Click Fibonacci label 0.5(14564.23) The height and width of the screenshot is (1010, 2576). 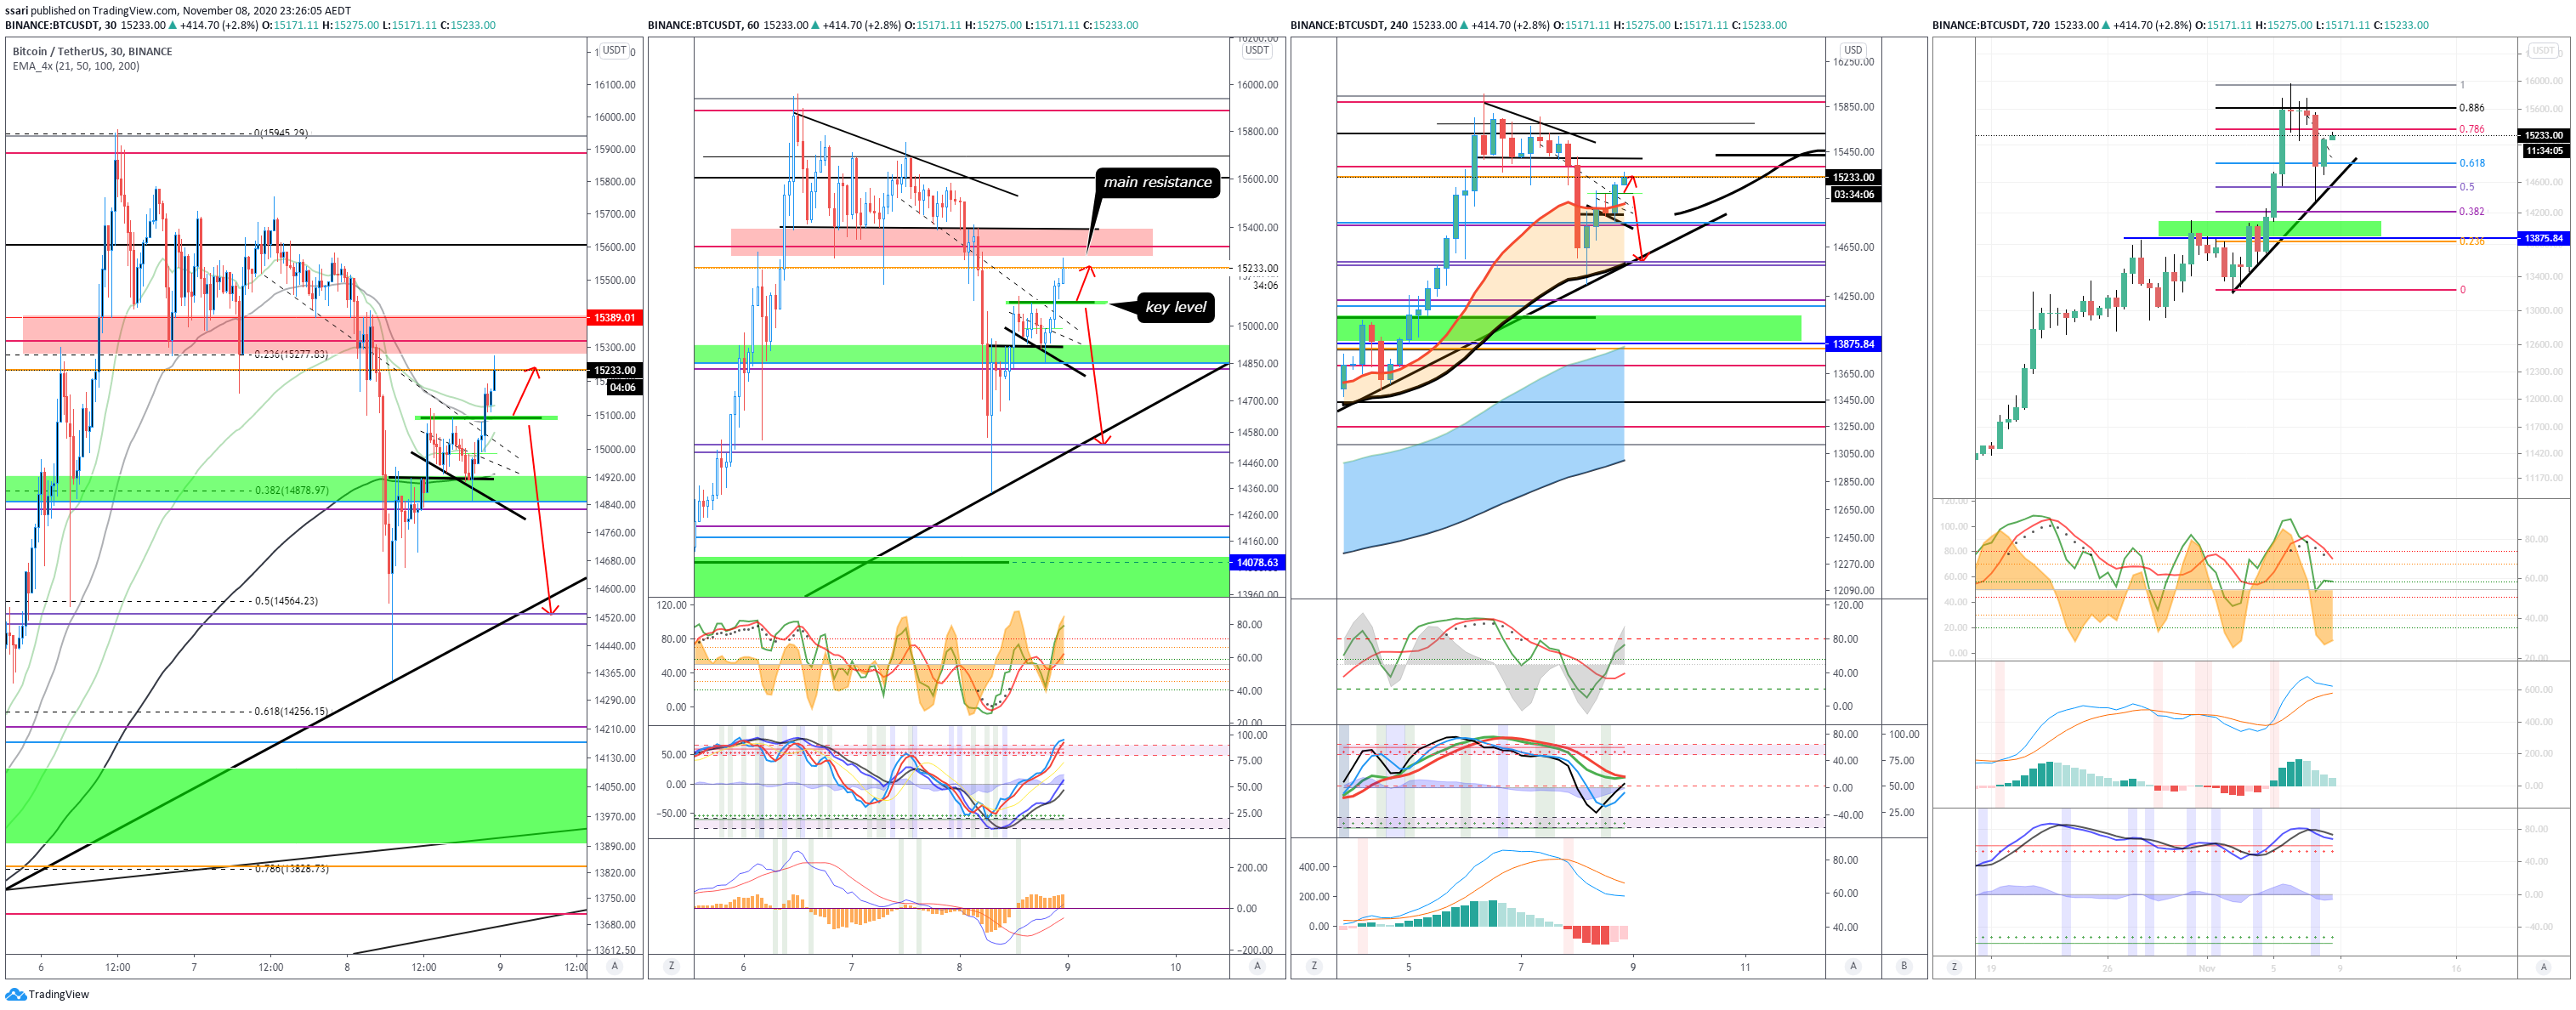286,601
